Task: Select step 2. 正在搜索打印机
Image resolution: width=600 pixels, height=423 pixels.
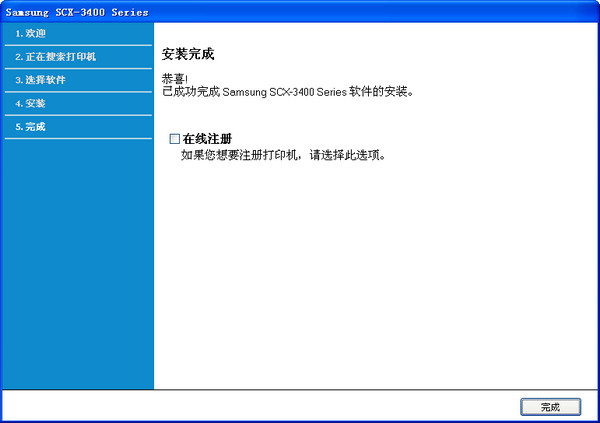Action: pos(78,57)
